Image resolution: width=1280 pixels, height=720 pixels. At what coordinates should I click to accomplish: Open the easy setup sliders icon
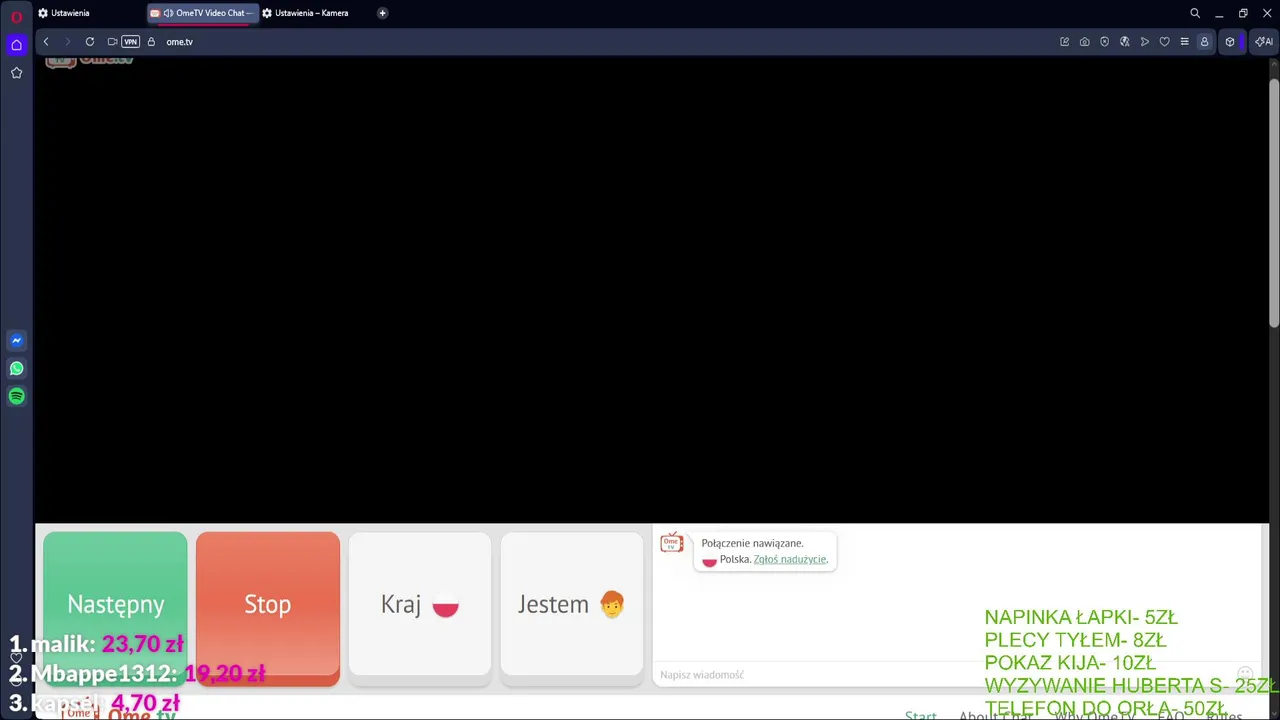click(x=1184, y=42)
